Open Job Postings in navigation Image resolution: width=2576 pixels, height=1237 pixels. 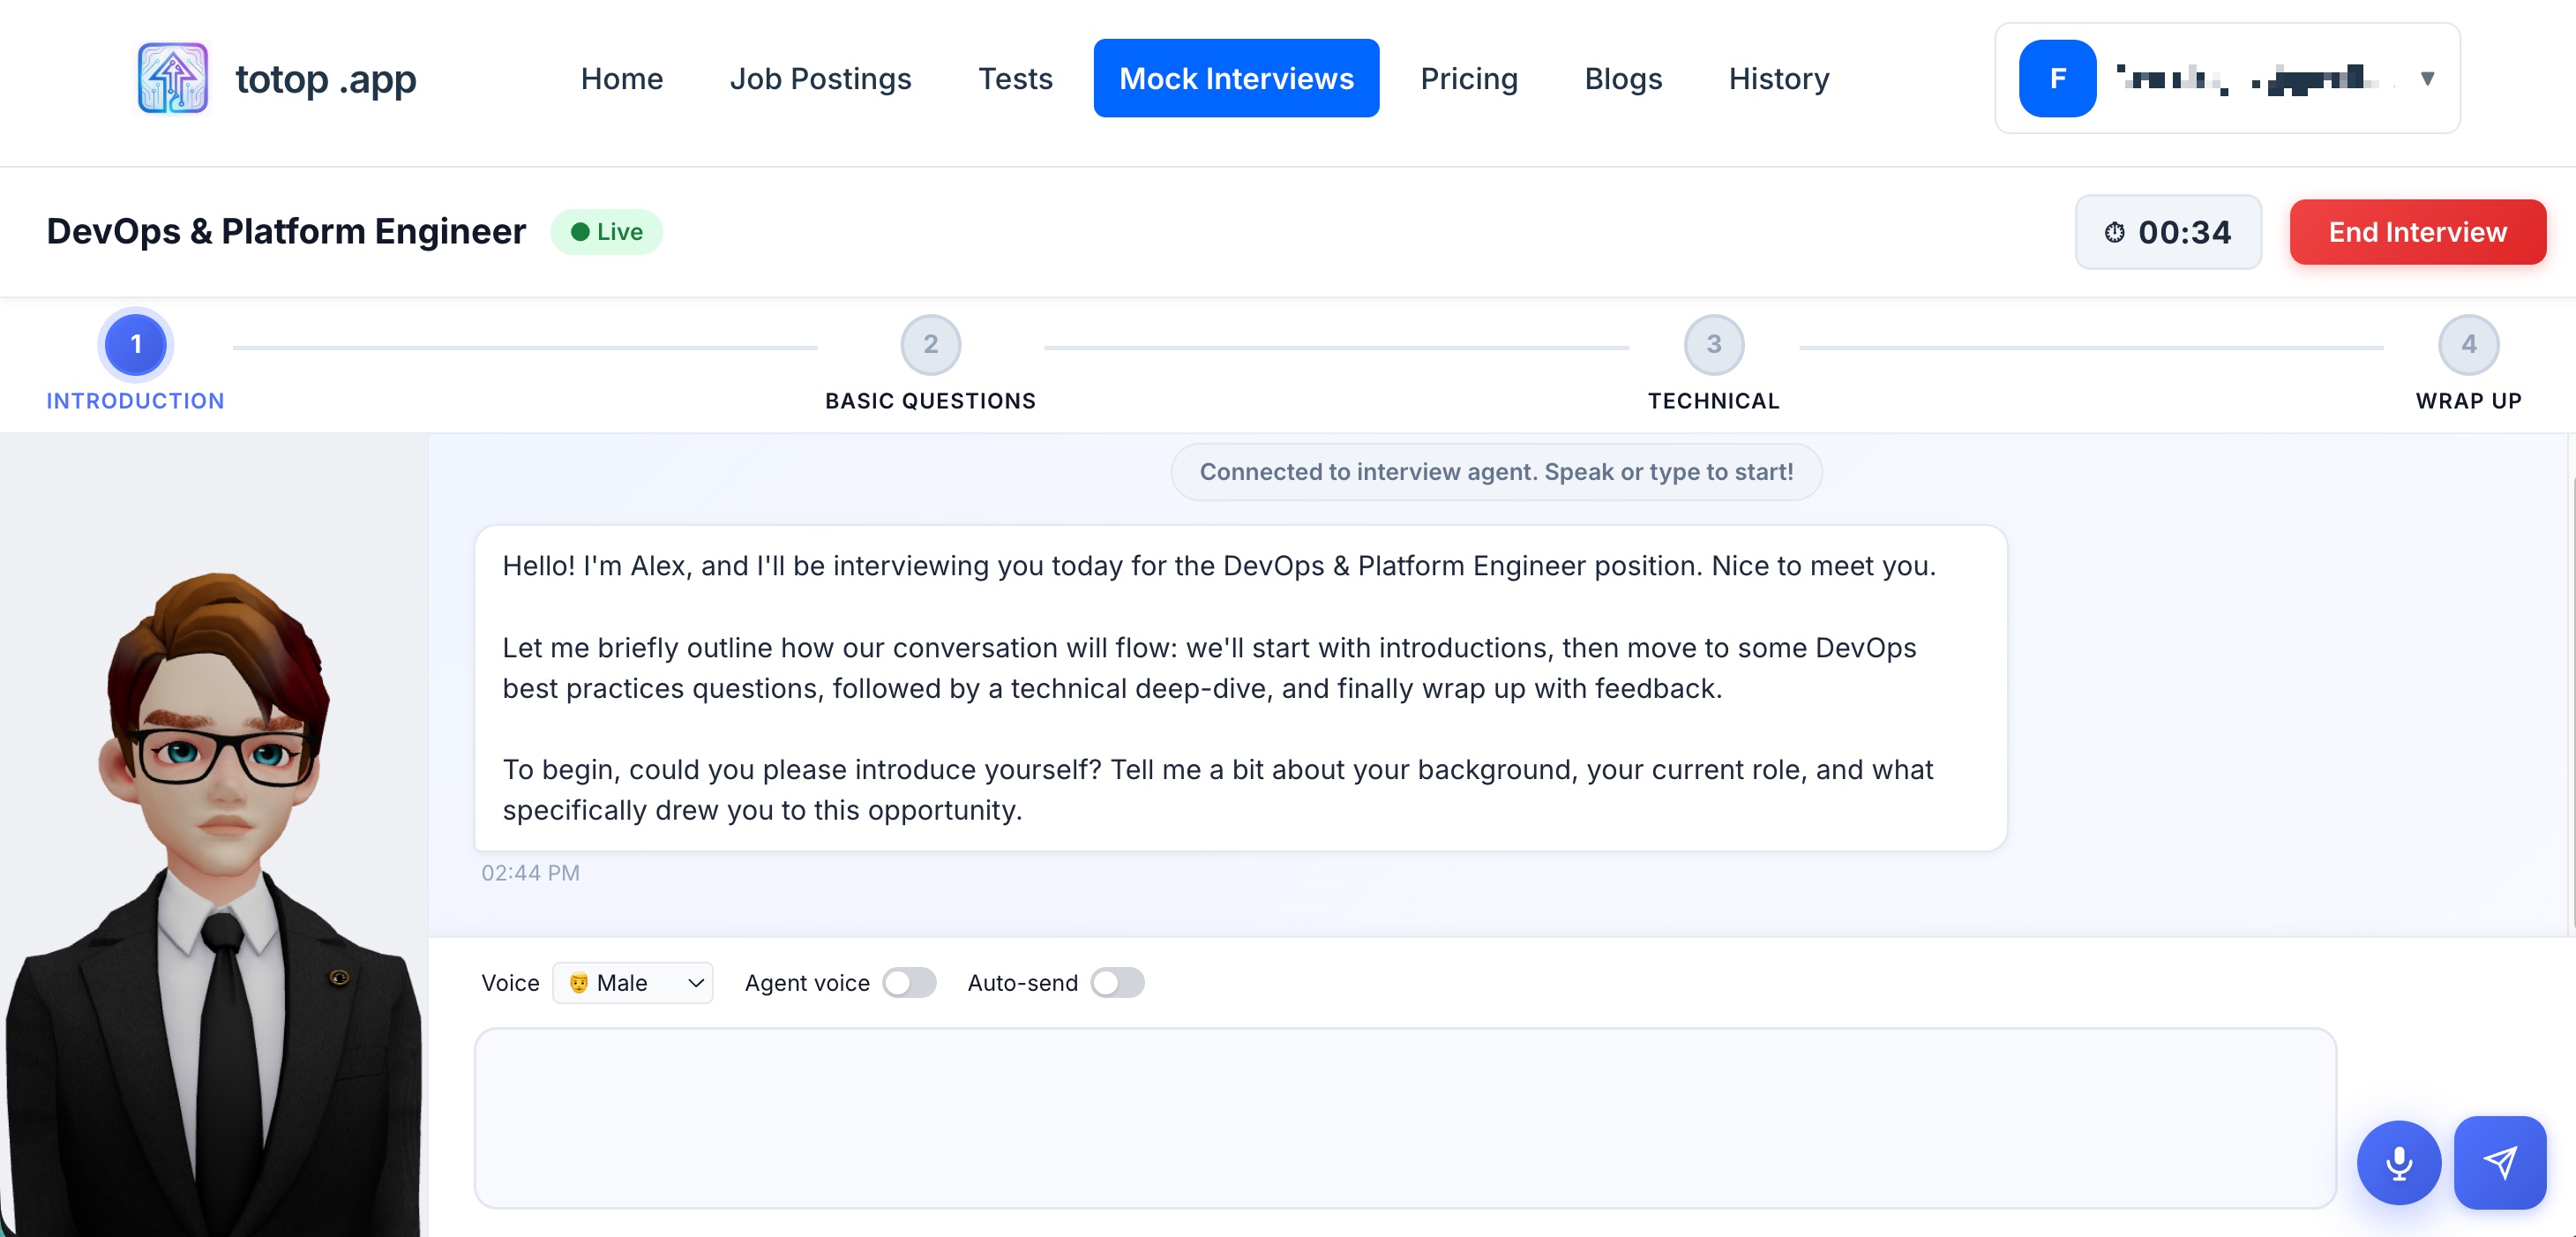click(820, 78)
